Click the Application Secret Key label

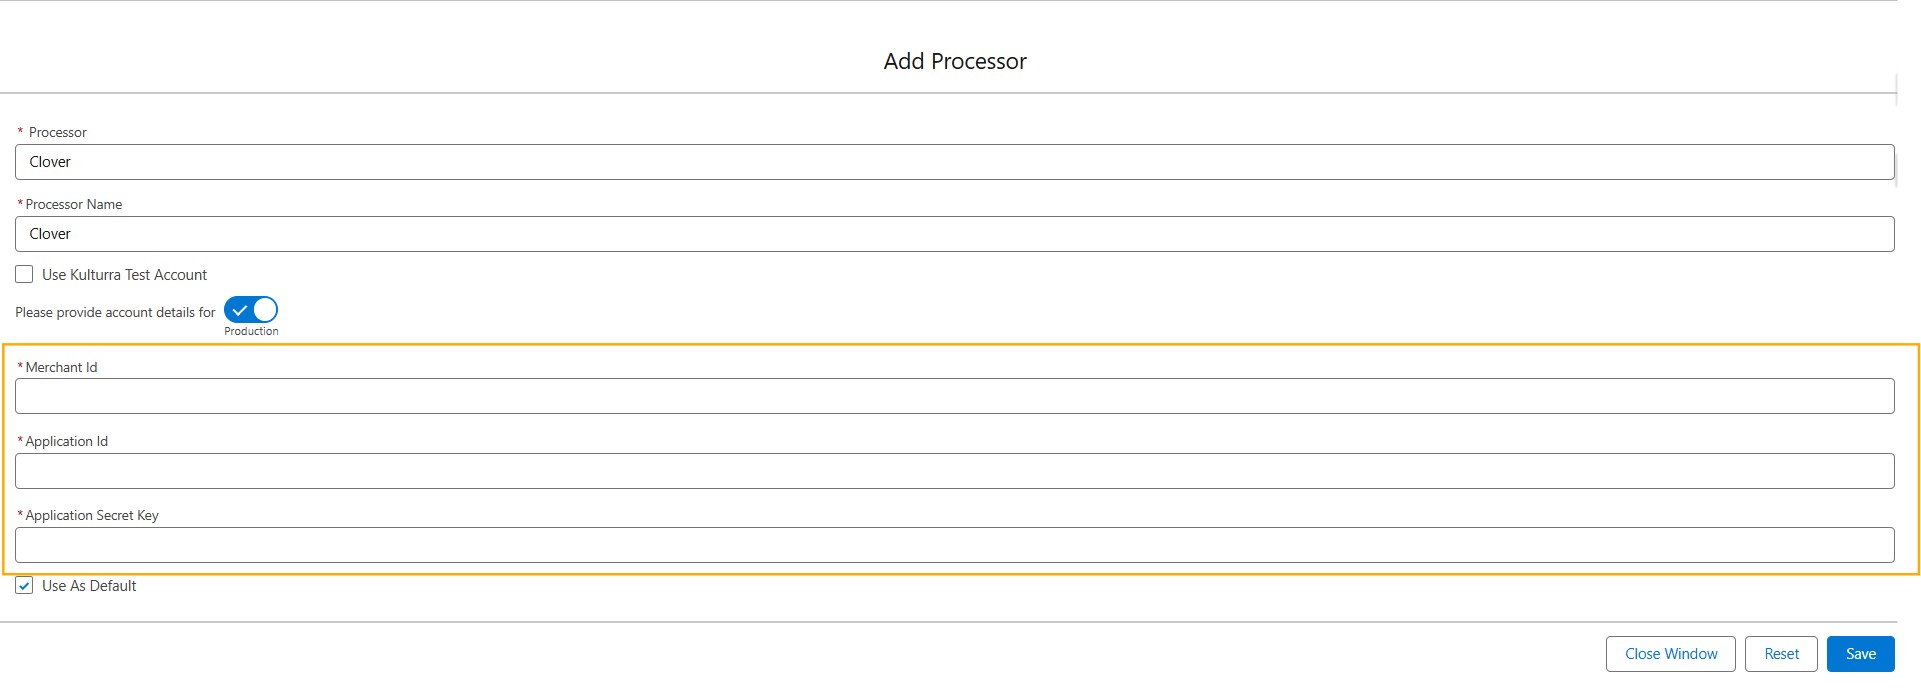tap(92, 515)
